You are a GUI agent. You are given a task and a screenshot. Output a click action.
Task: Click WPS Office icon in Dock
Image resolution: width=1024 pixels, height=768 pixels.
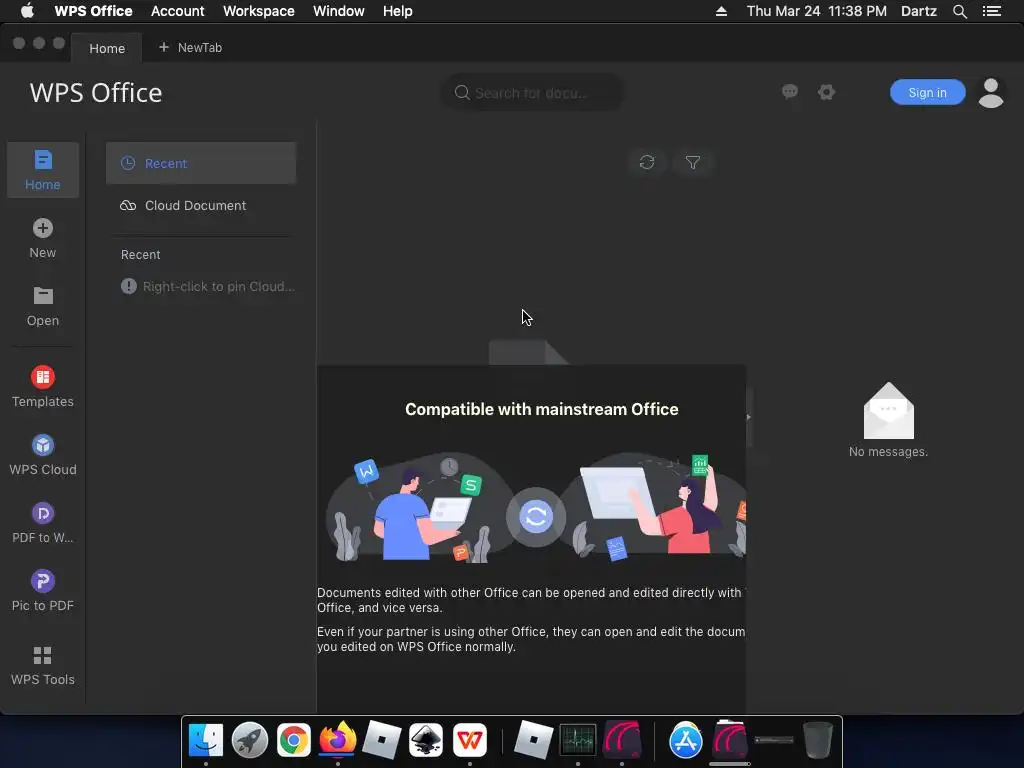pos(470,740)
